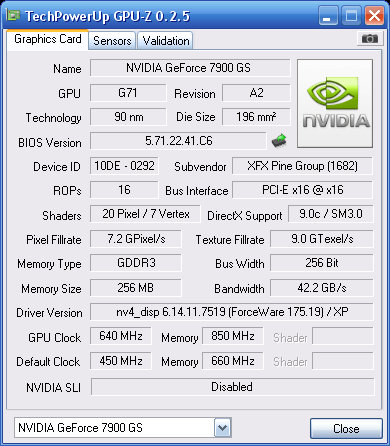This screenshot has height=446, width=390.
Task: Click the Subvendor XFX Pine Group field
Action: [302, 166]
